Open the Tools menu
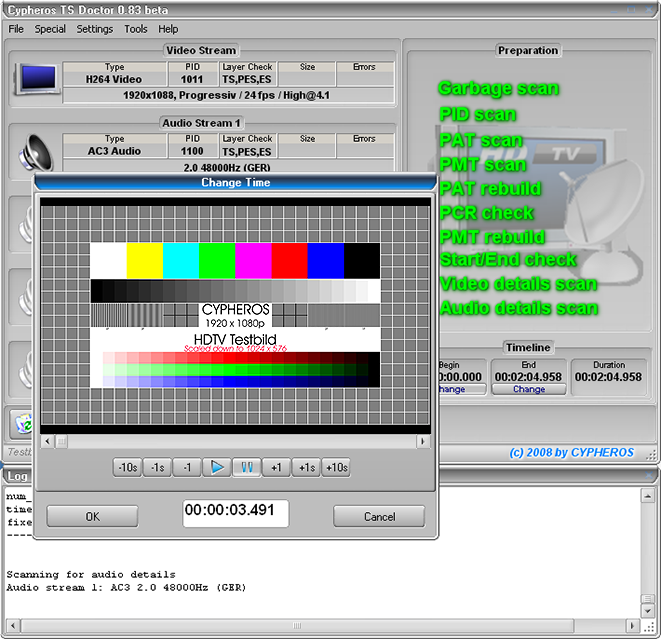Image resolution: width=661 pixels, height=639 pixels. pos(135,29)
